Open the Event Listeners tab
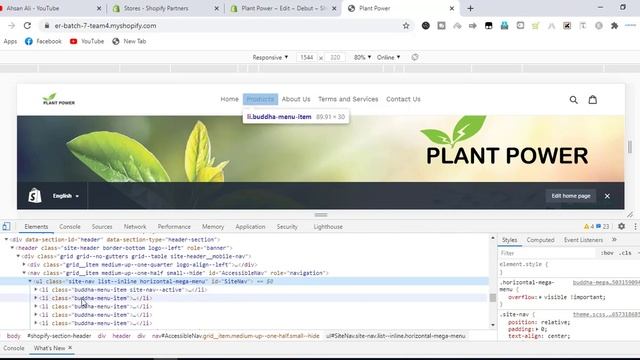640x360 pixels. [583, 240]
